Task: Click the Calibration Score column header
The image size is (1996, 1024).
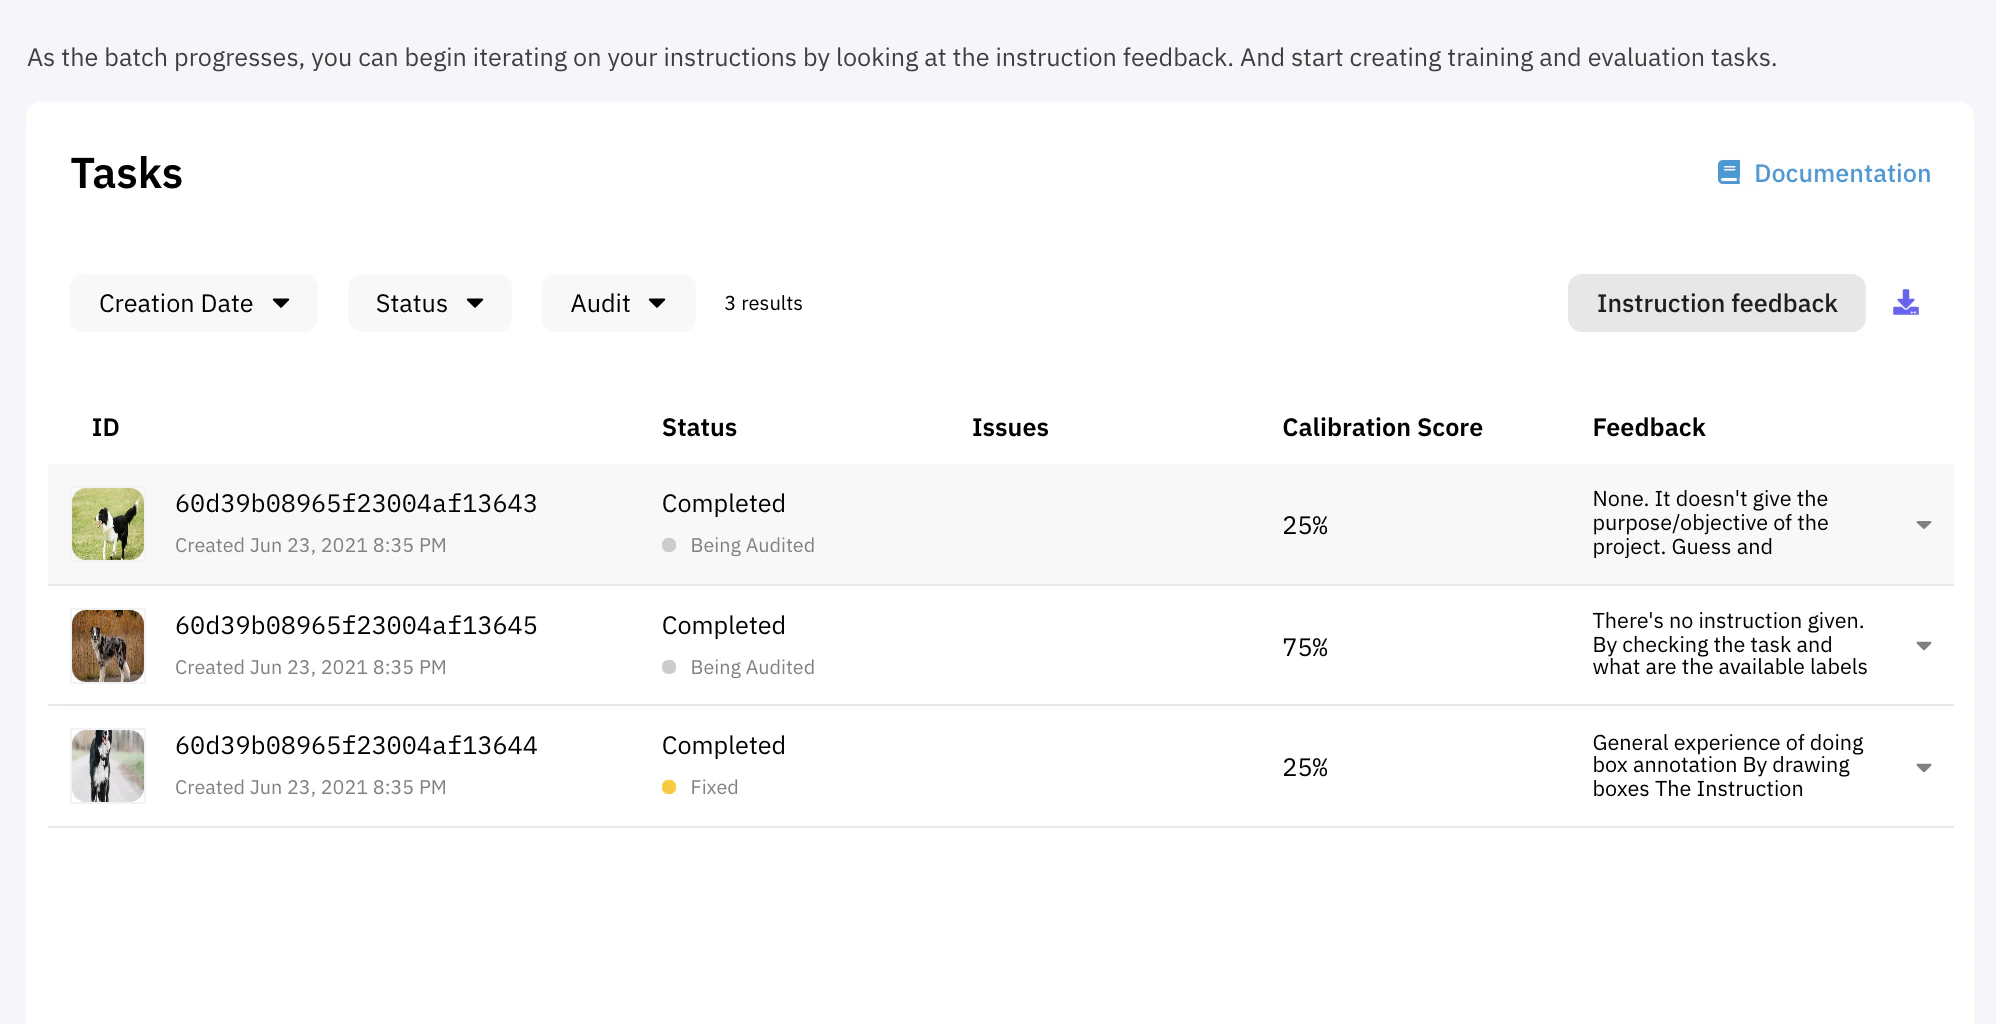Action: pos(1382,428)
